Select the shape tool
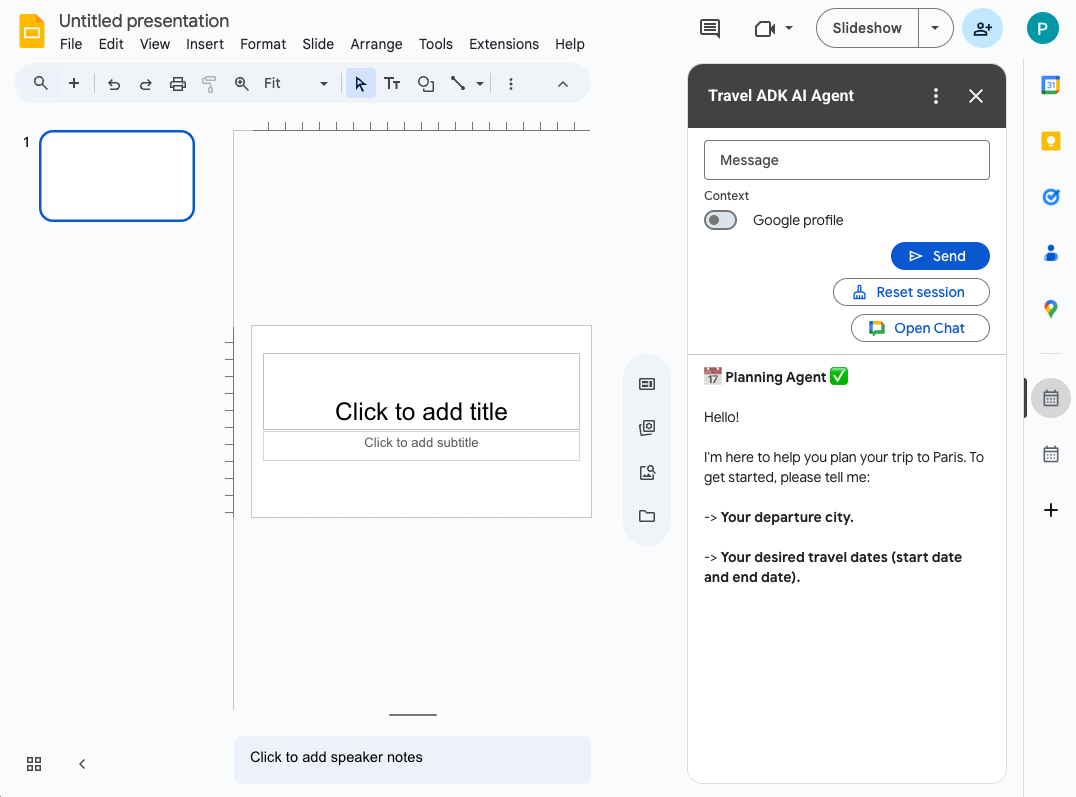This screenshot has width=1076, height=797. tap(425, 83)
